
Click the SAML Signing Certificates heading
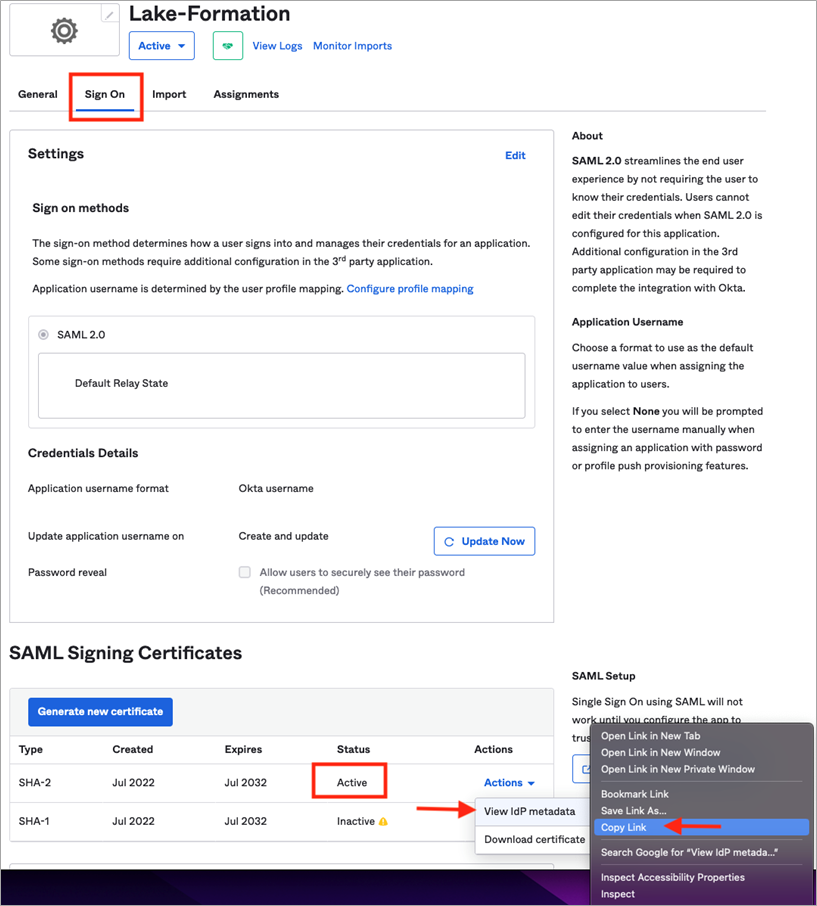click(125, 653)
